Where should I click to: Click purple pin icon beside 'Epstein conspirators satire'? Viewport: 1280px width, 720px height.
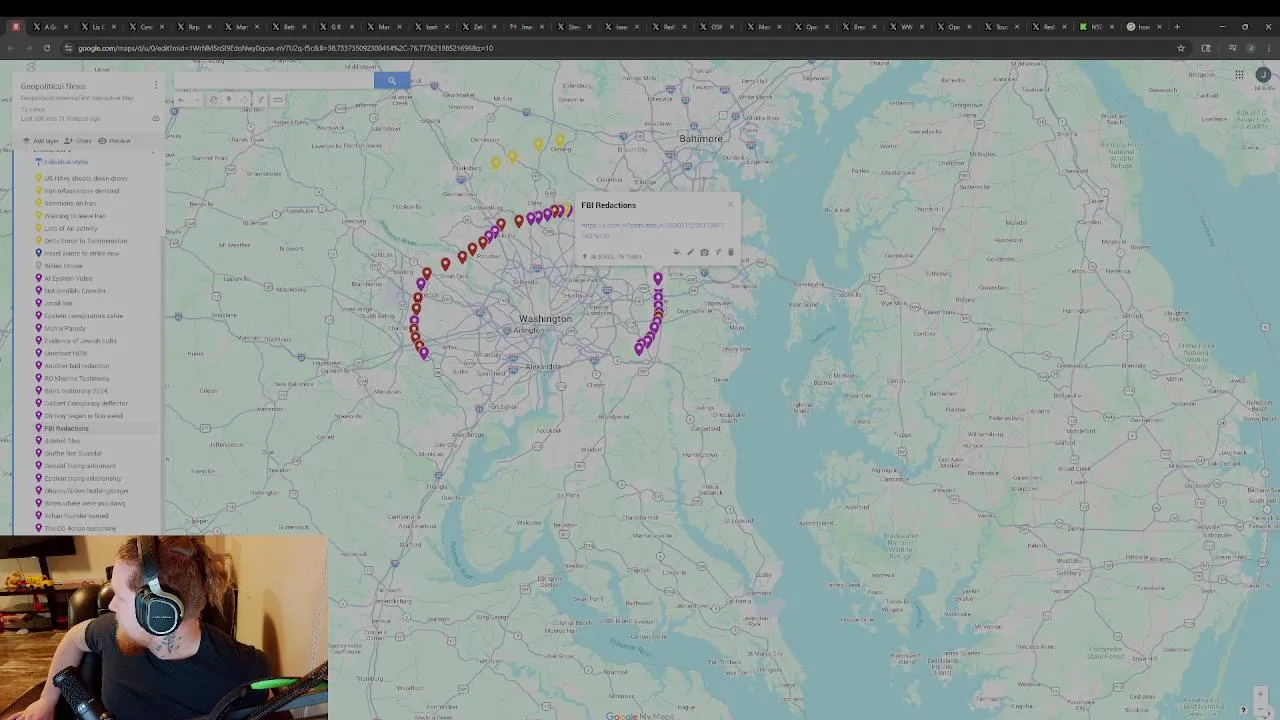point(39,316)
